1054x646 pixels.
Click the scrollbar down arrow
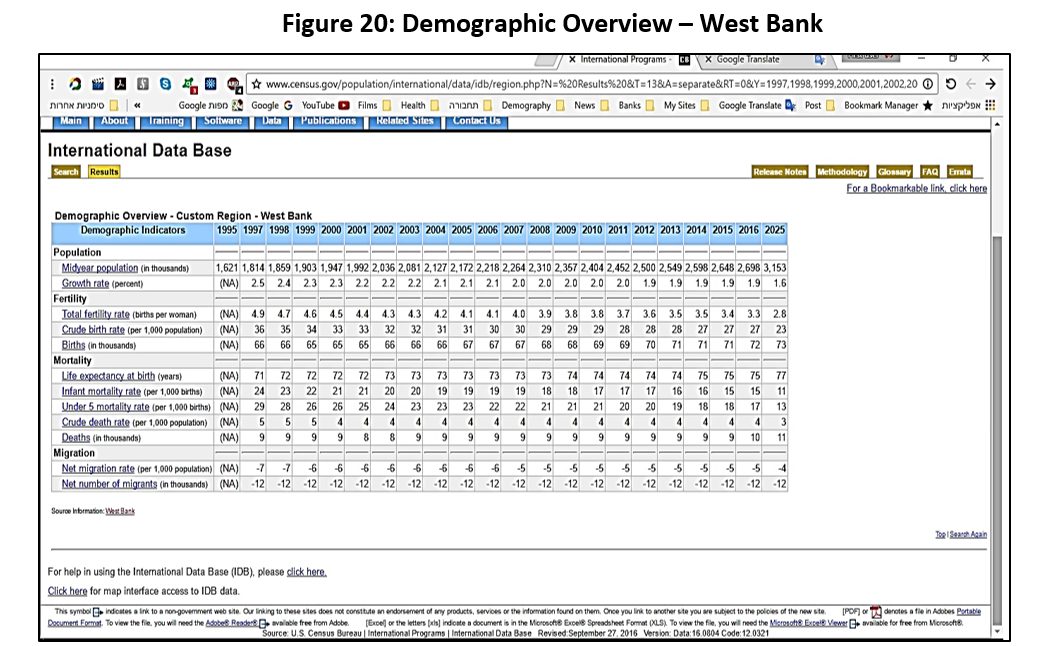coord(997,631)
